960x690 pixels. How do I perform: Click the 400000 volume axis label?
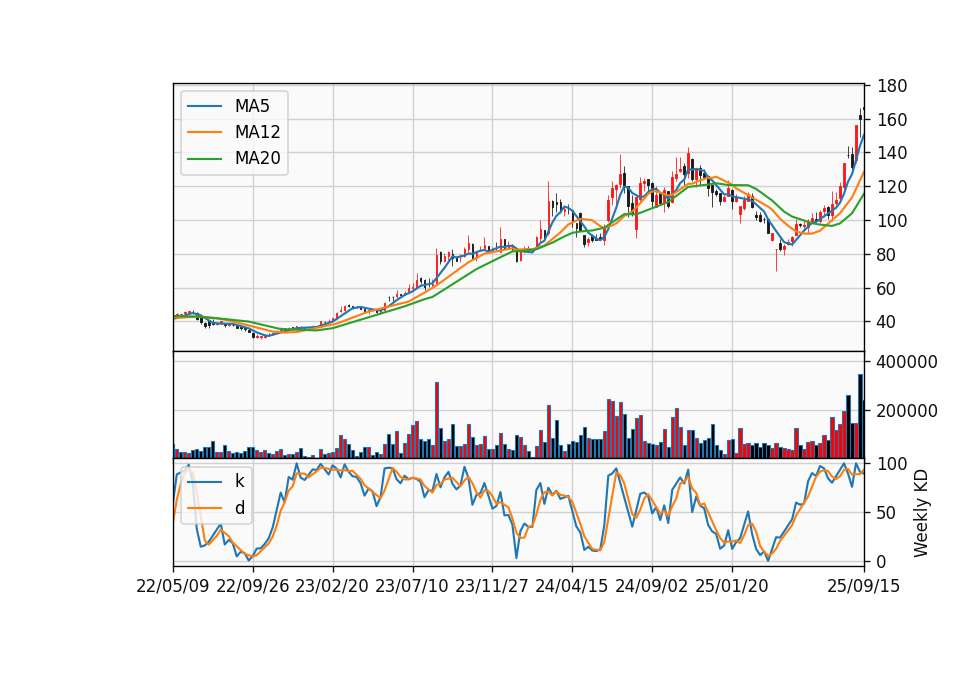click(x=907, y=362)
